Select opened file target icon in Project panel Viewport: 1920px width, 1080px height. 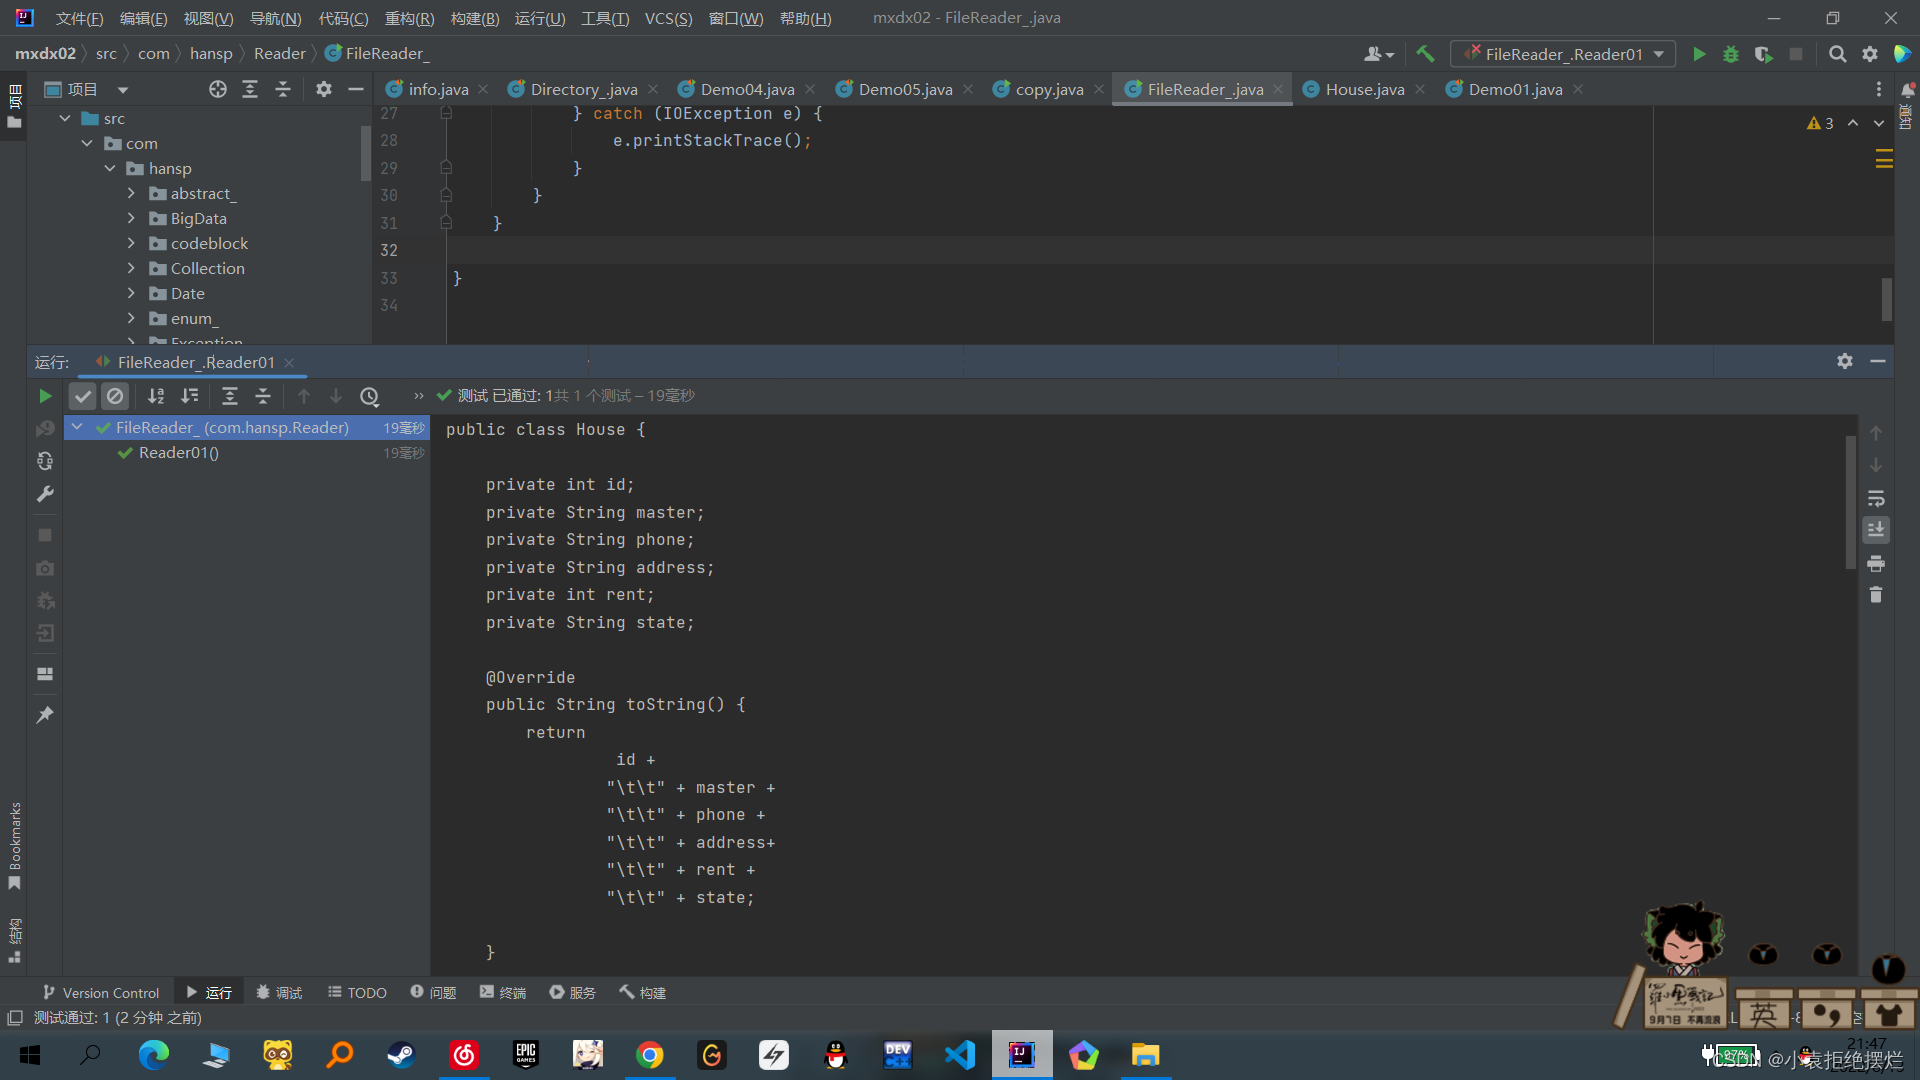tap(217, 89)
